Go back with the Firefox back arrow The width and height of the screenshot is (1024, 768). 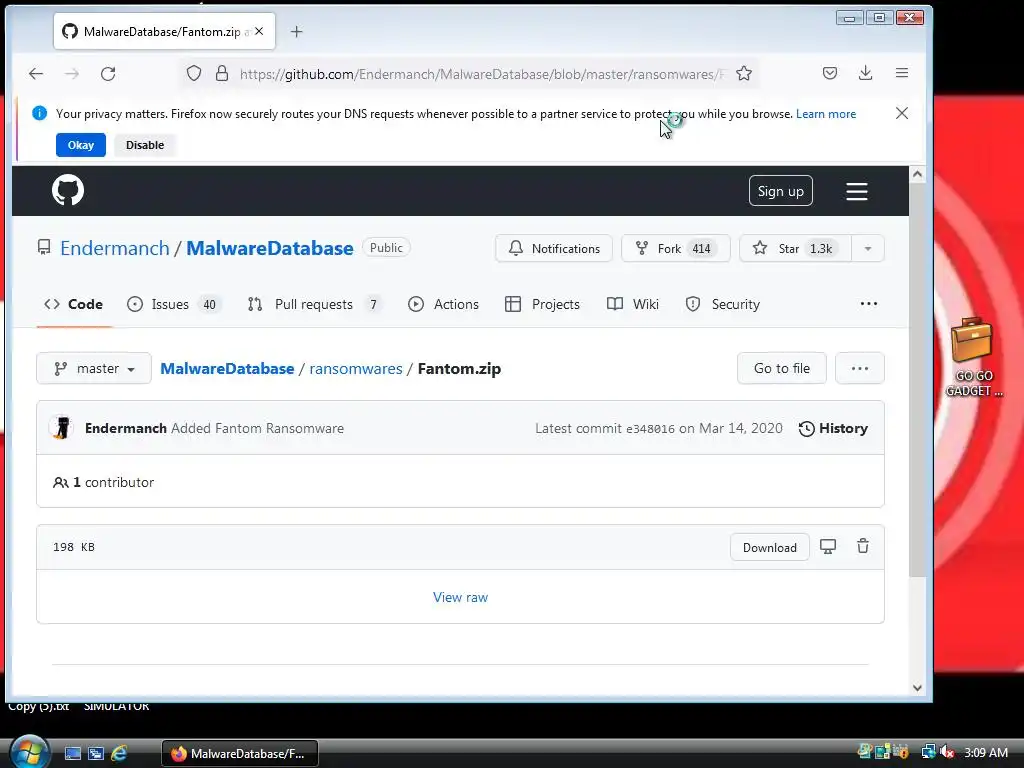(x=36, y=74)
